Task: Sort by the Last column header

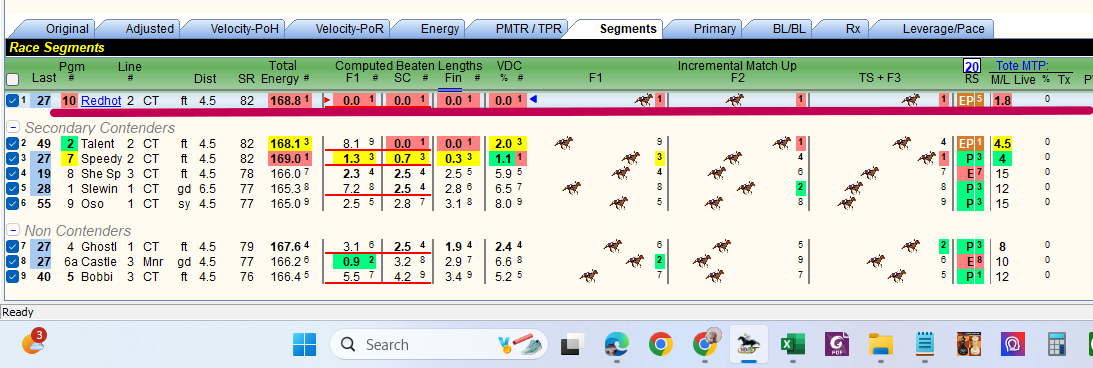Action: pyautogui.click(x=44, y=79)
